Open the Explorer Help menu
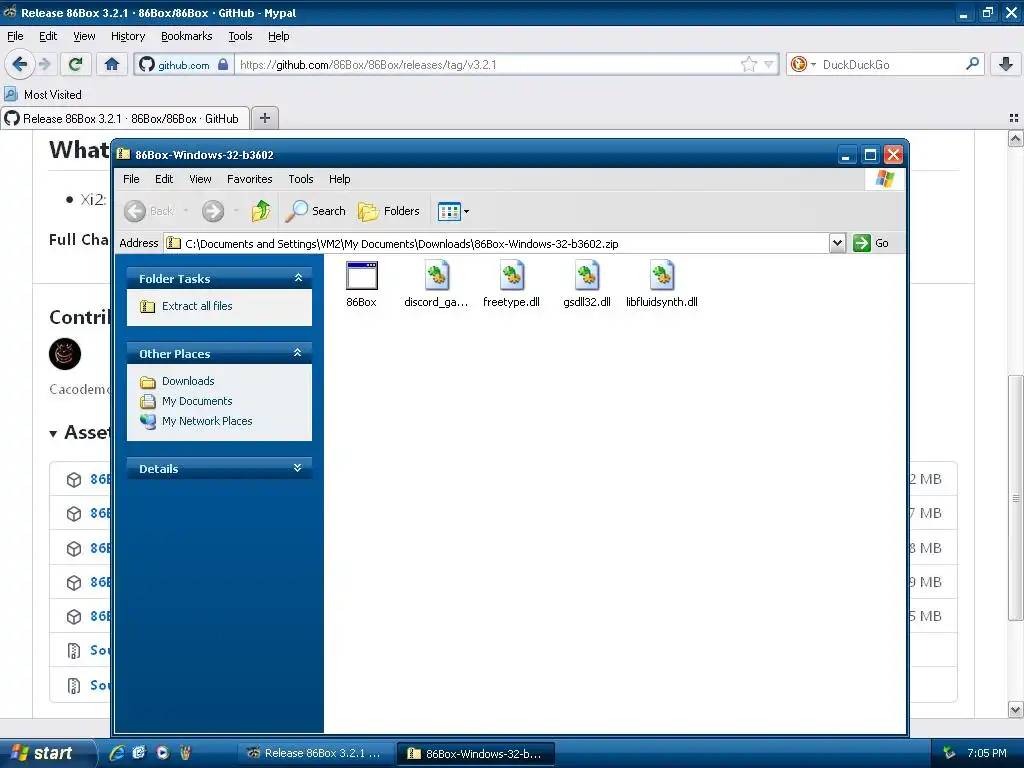The height and width of the screenshot is (768, 1024). (x=339, y=179)
